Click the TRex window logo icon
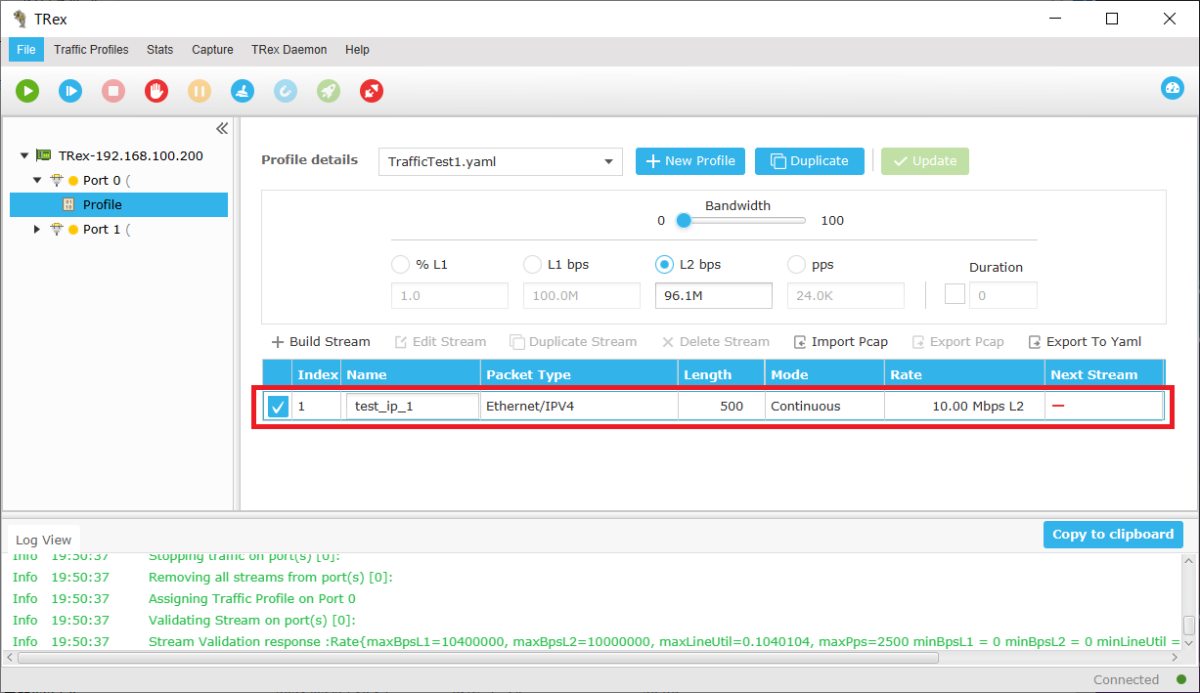This screenshot has width=1200, height=693. (20, 18)
